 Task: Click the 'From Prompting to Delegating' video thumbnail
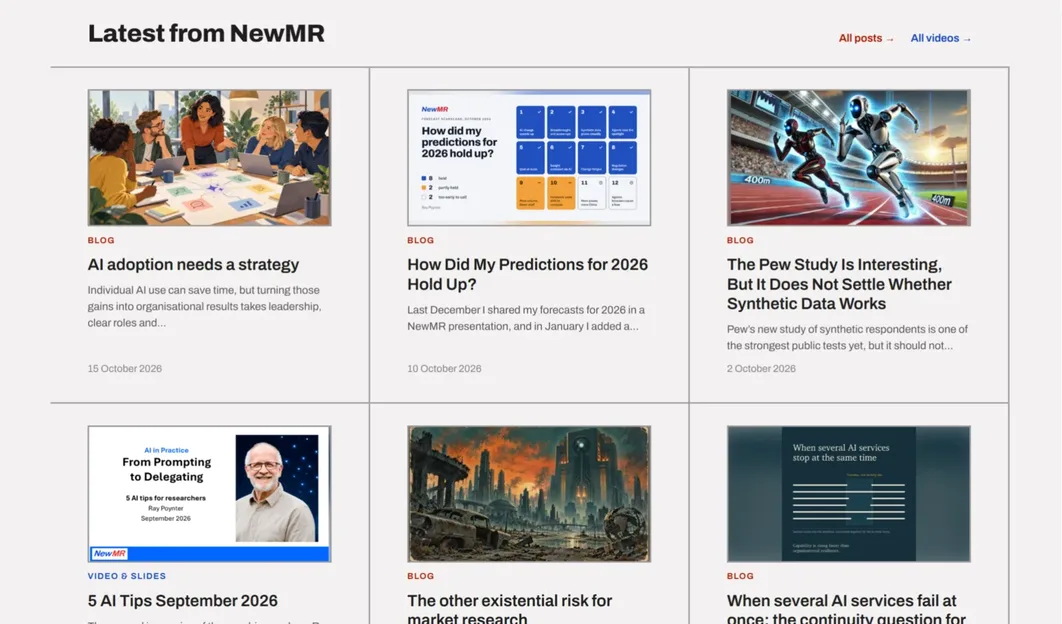[209, 494]
